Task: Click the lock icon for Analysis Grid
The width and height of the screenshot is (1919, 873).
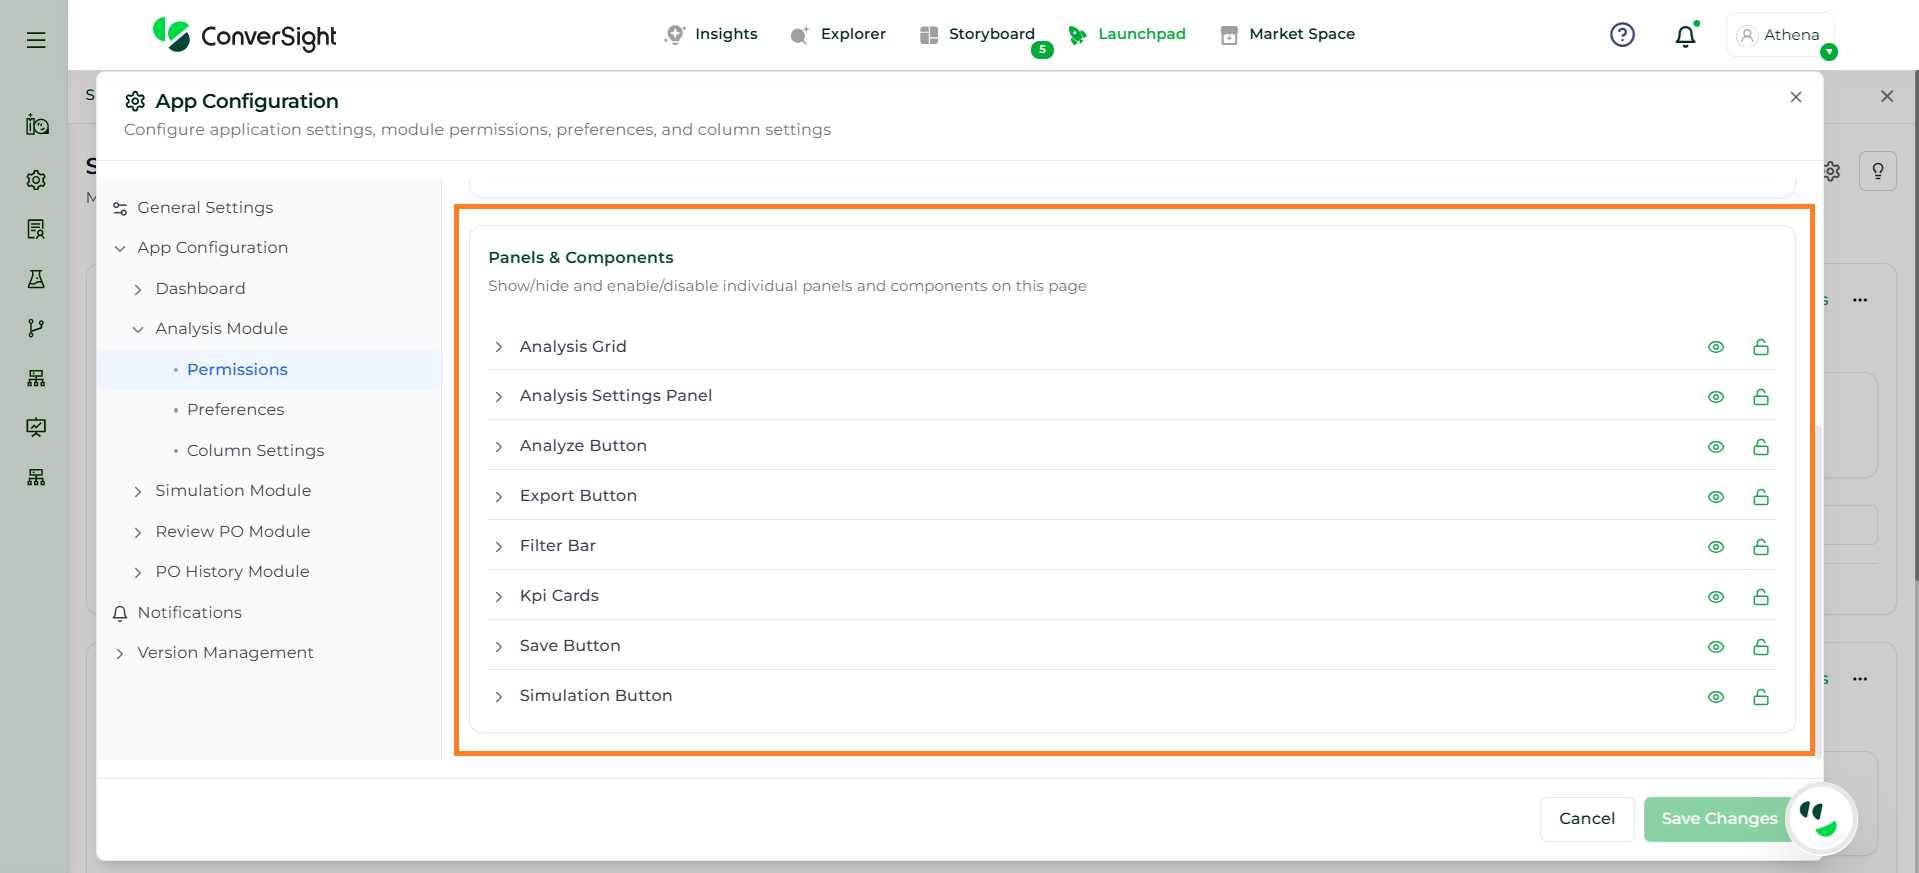Action: coord(1760,347)
